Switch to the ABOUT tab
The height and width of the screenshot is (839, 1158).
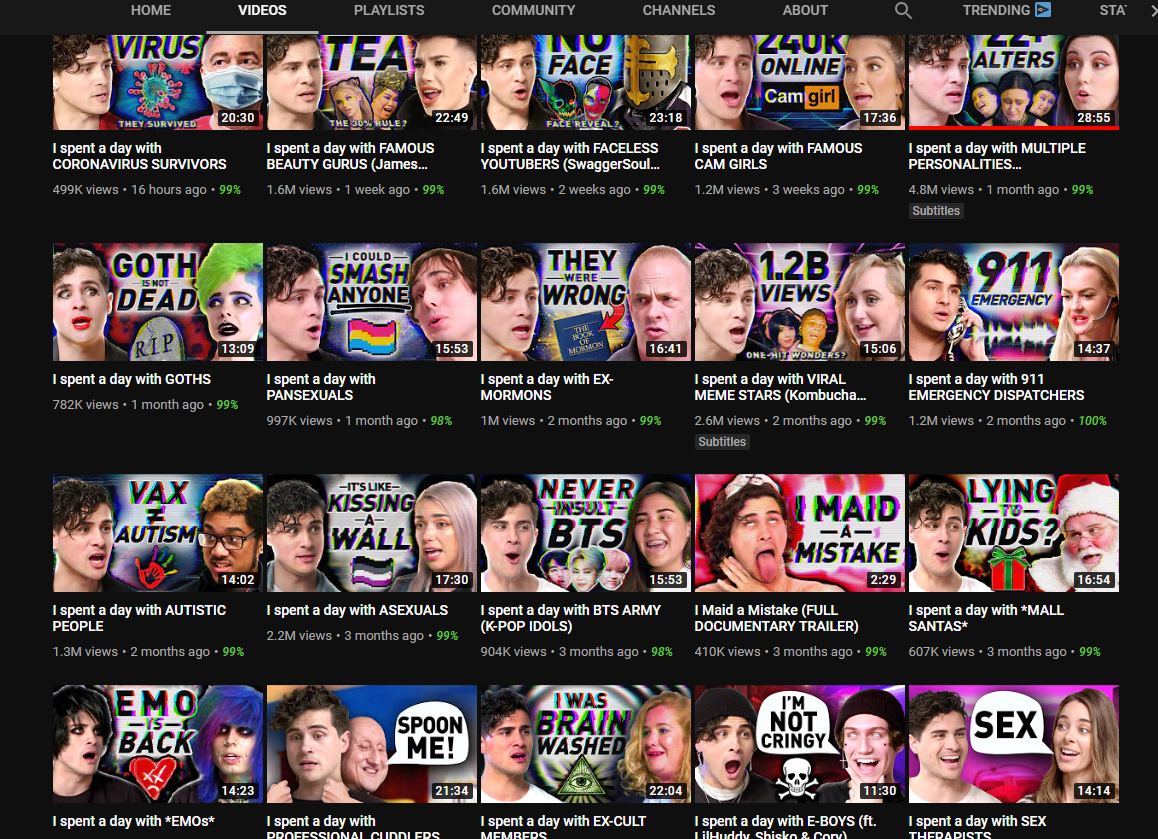click(x=805, y=10)
